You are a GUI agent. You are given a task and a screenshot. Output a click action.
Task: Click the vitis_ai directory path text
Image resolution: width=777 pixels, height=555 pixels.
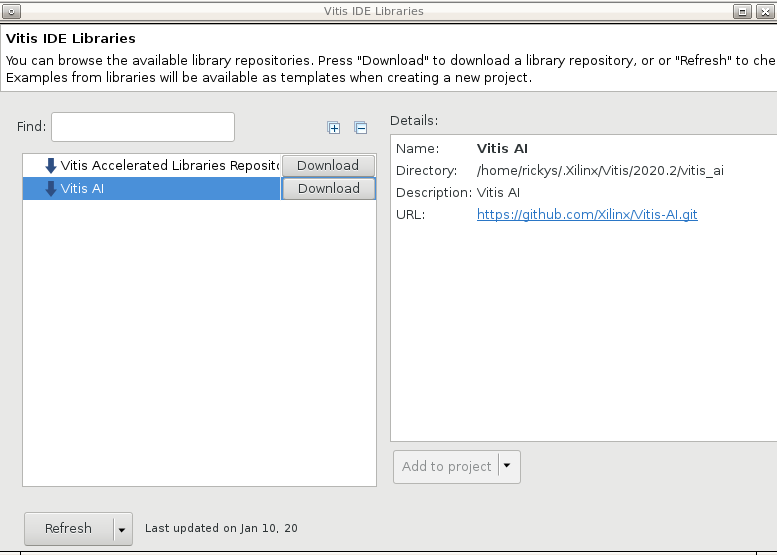(600, 171)
